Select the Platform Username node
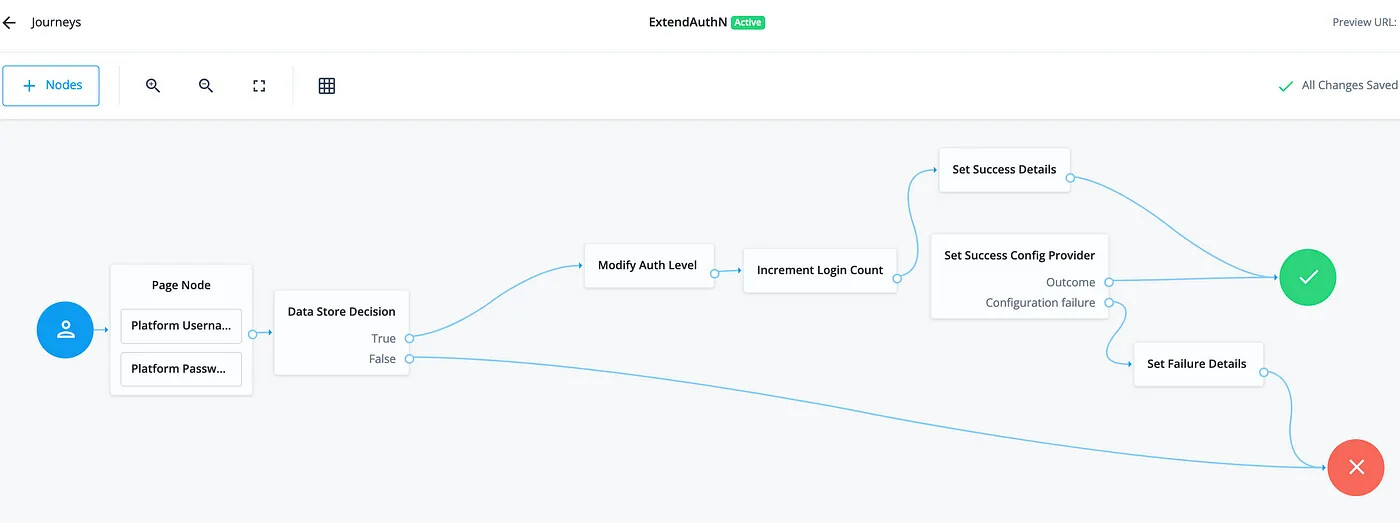The width and height of the screenshot is (1400, 523). (181, 326)
